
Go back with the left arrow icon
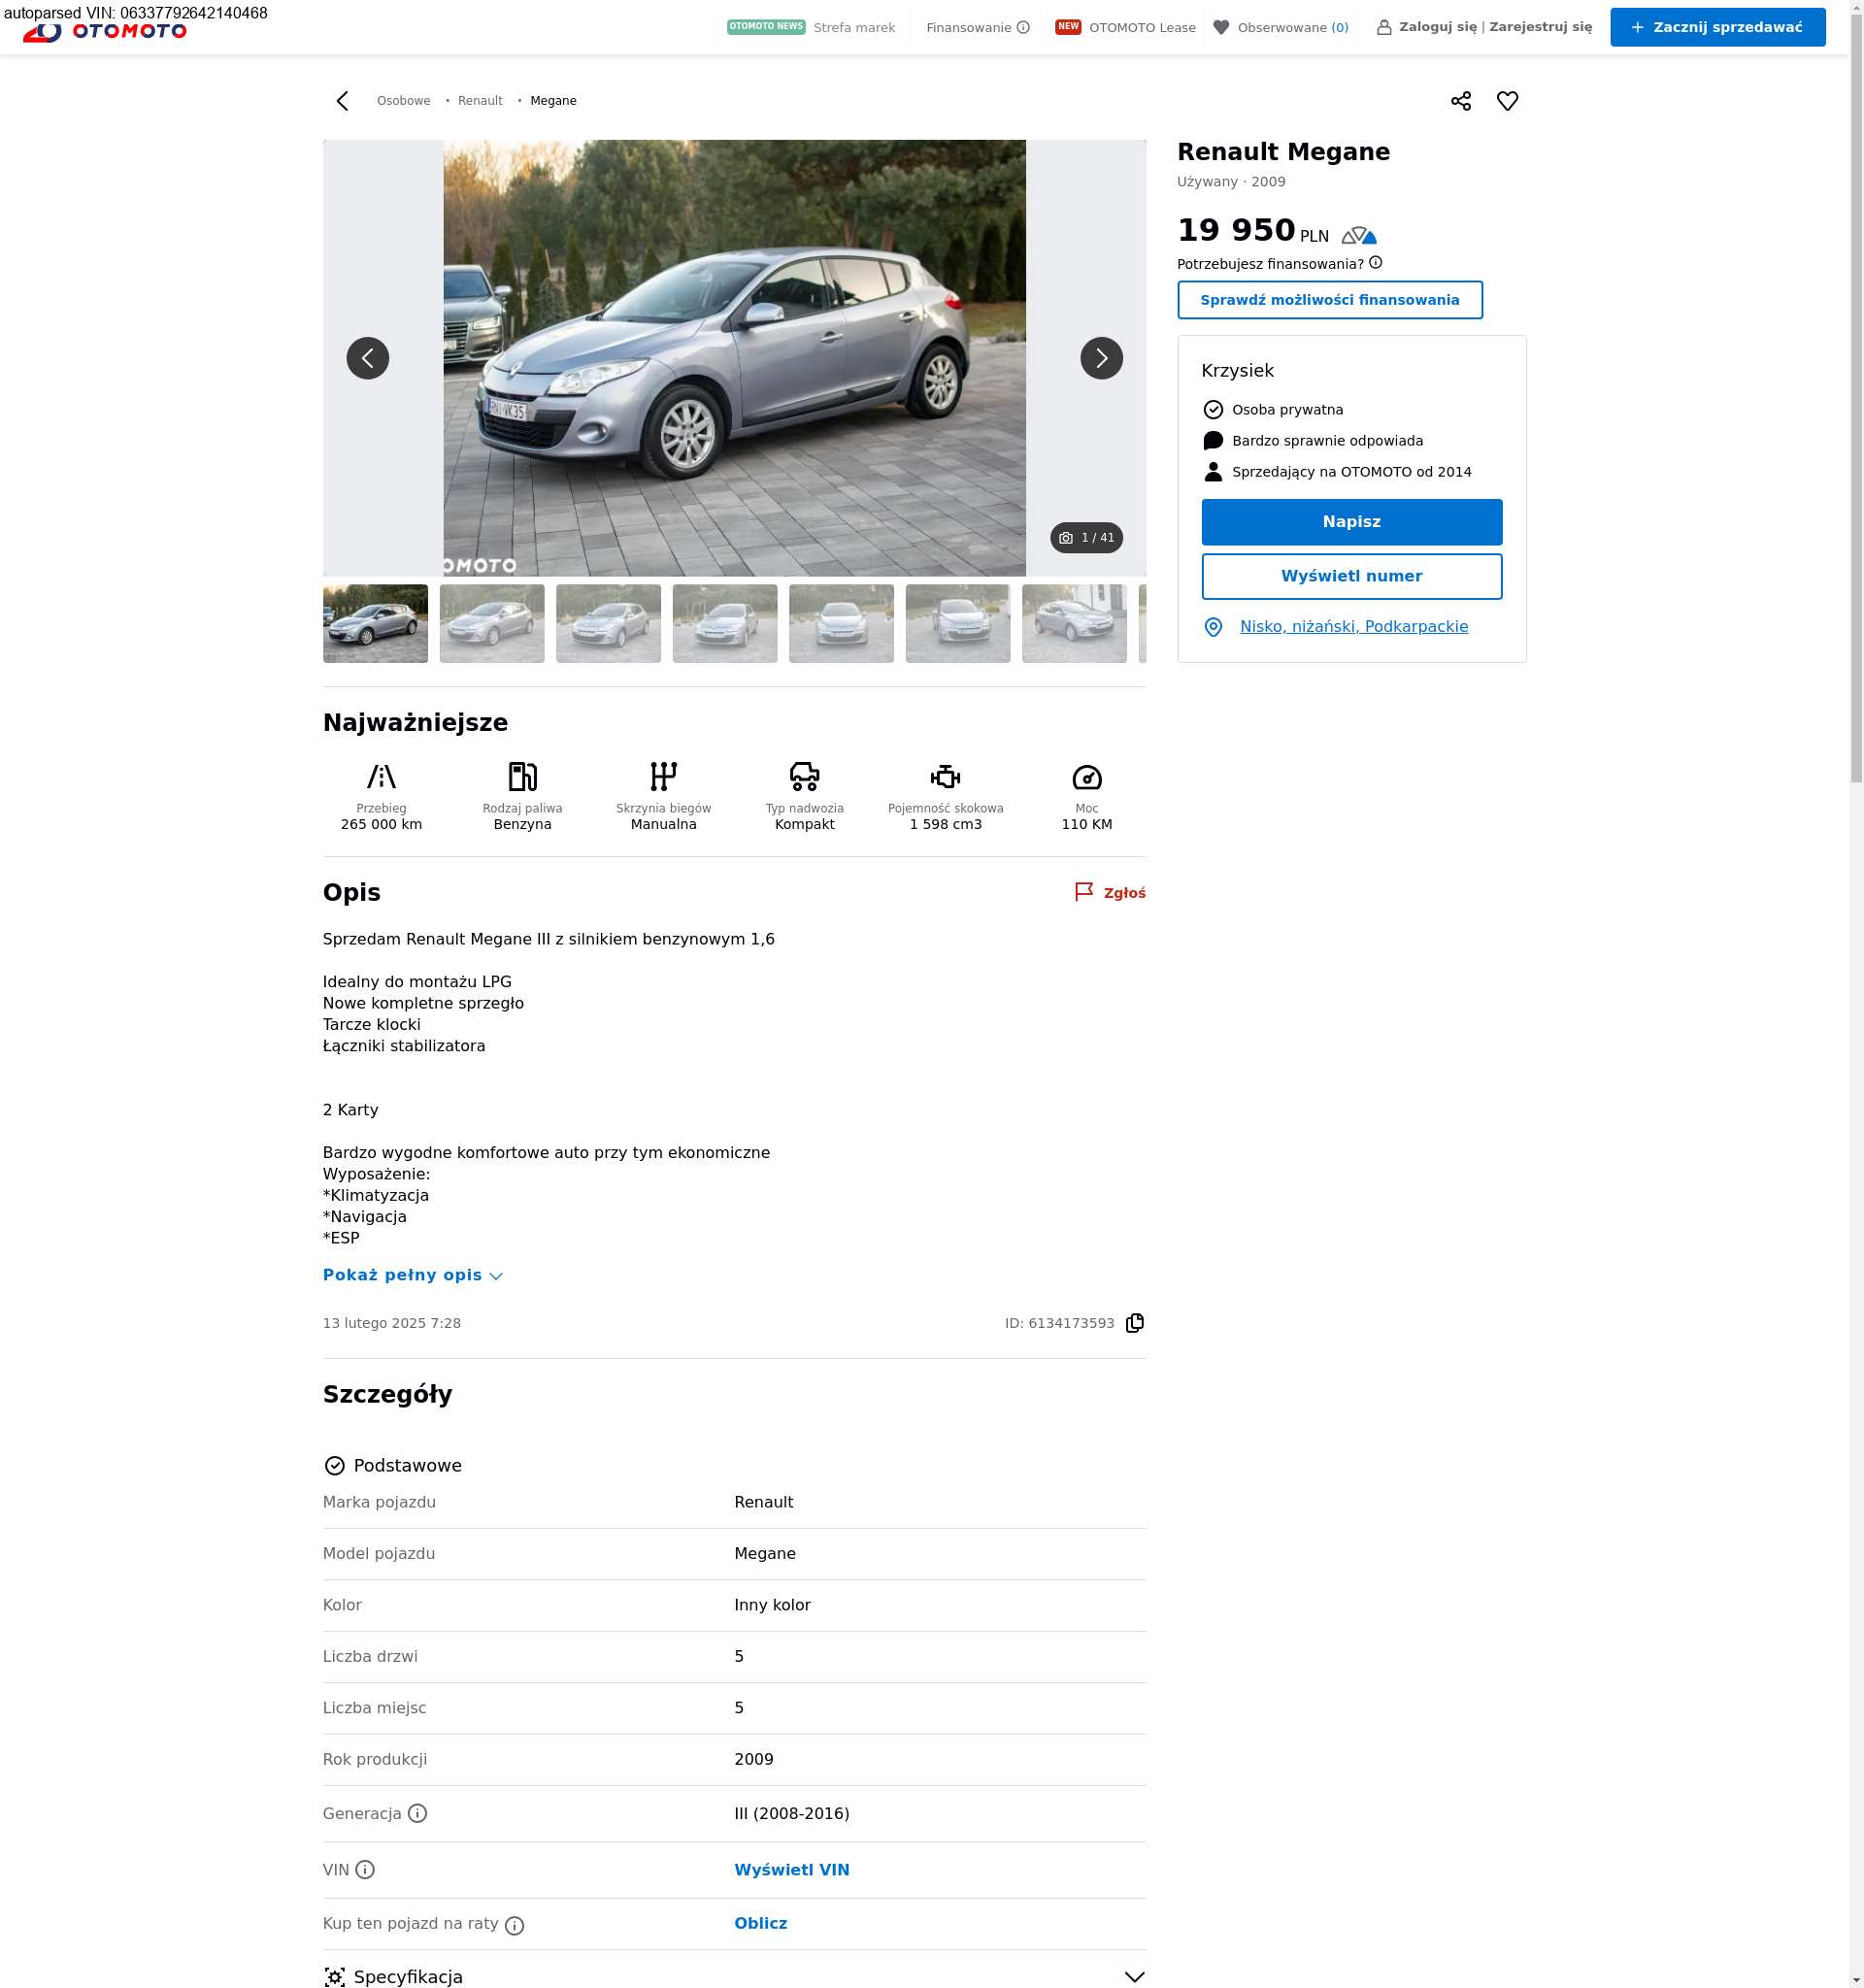pyautogui.click(x=342, y=101)
